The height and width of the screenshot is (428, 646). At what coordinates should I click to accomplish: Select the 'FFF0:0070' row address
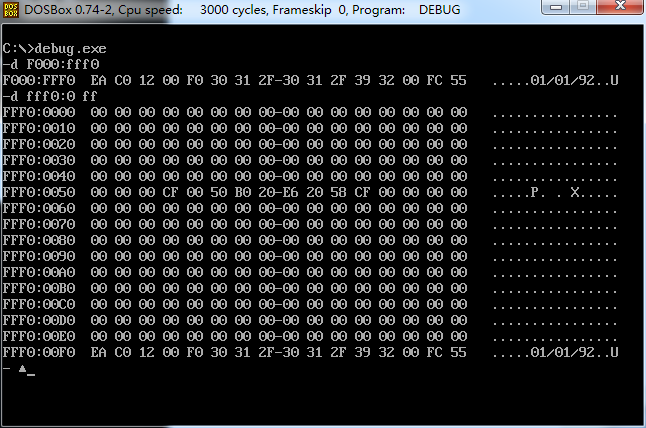click(x=39, y=225)
